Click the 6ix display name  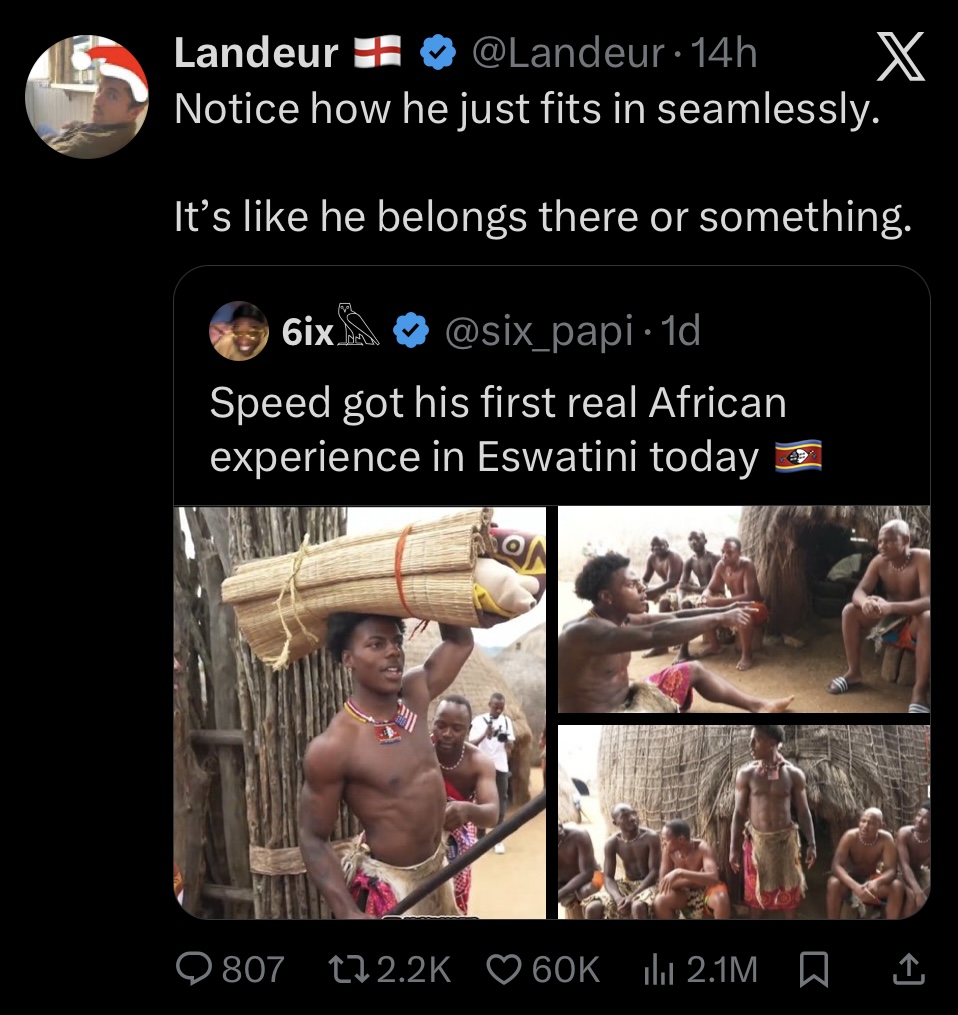coord(307,331)
